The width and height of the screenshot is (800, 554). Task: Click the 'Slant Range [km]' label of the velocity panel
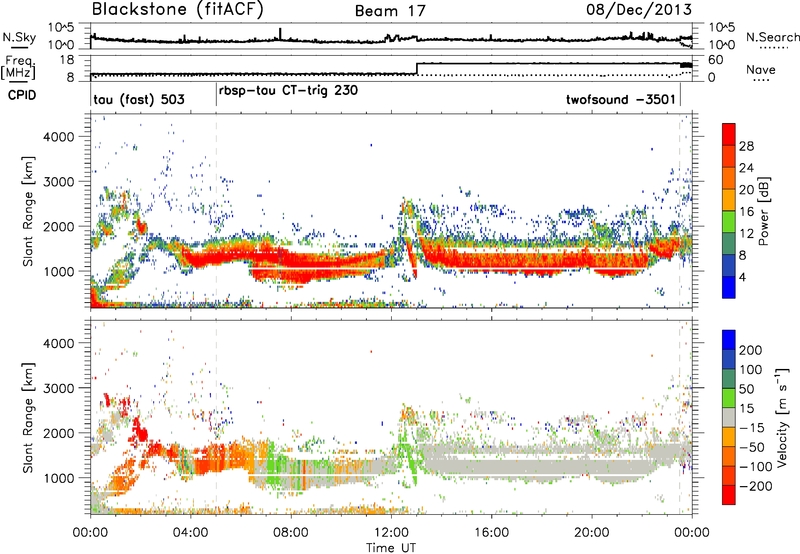pyautogui.click(x=28, y=417)
